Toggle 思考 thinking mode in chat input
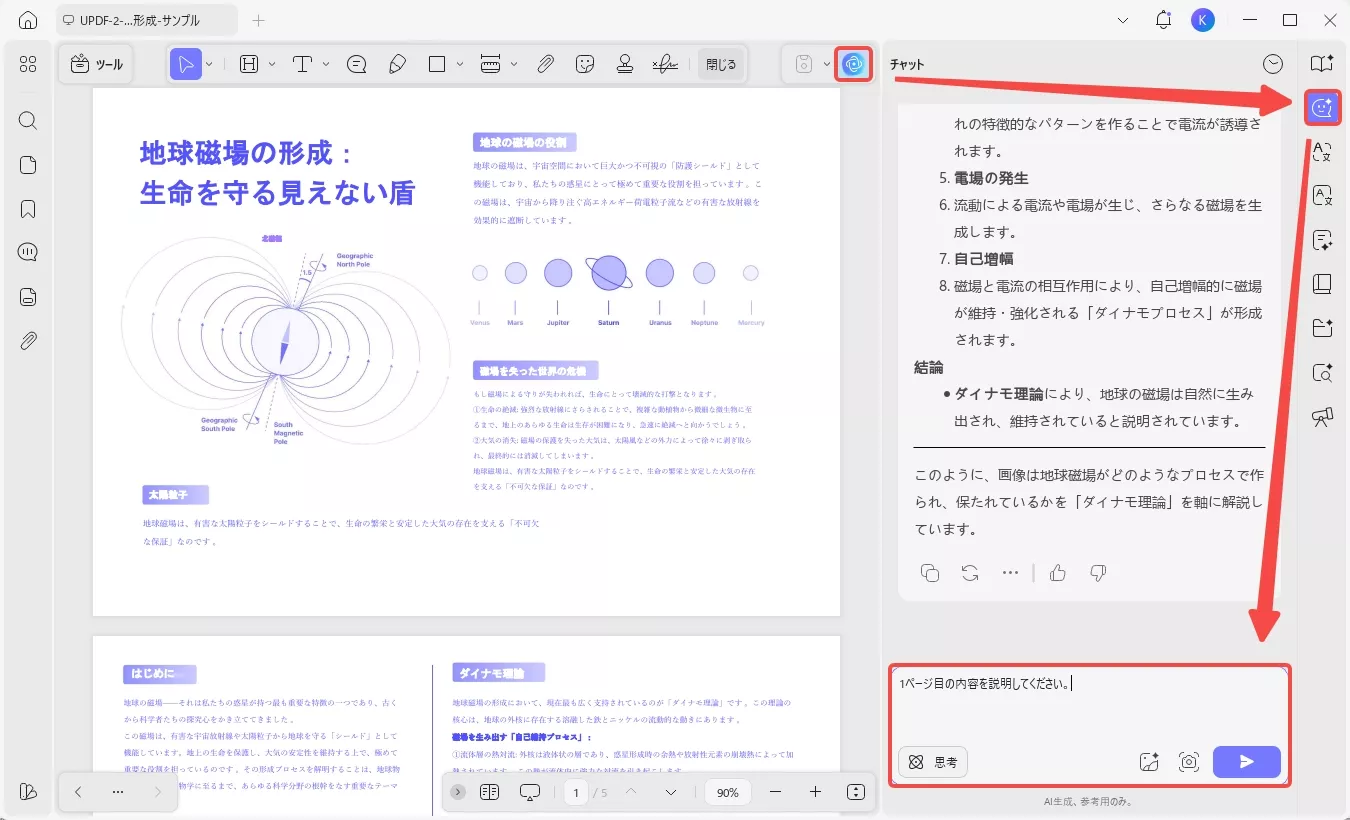Viewport: 1350px width, 820px height. (x=932, y=761)
